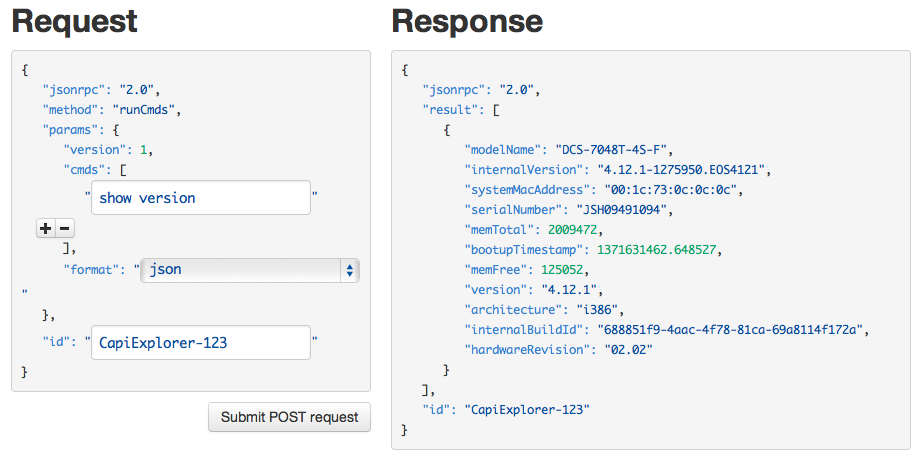Focus the CapiExplorer-123 id input field
Viewport: 920px width, 458px height.
coord(201,343)
